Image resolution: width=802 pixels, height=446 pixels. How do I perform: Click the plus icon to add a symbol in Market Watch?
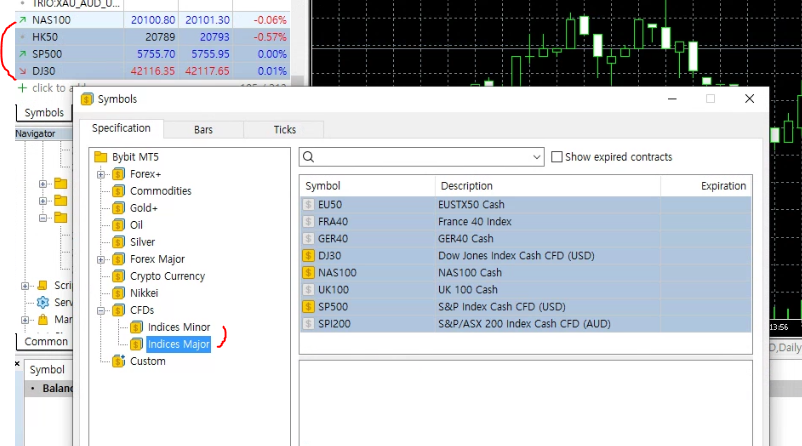[22, 88]
